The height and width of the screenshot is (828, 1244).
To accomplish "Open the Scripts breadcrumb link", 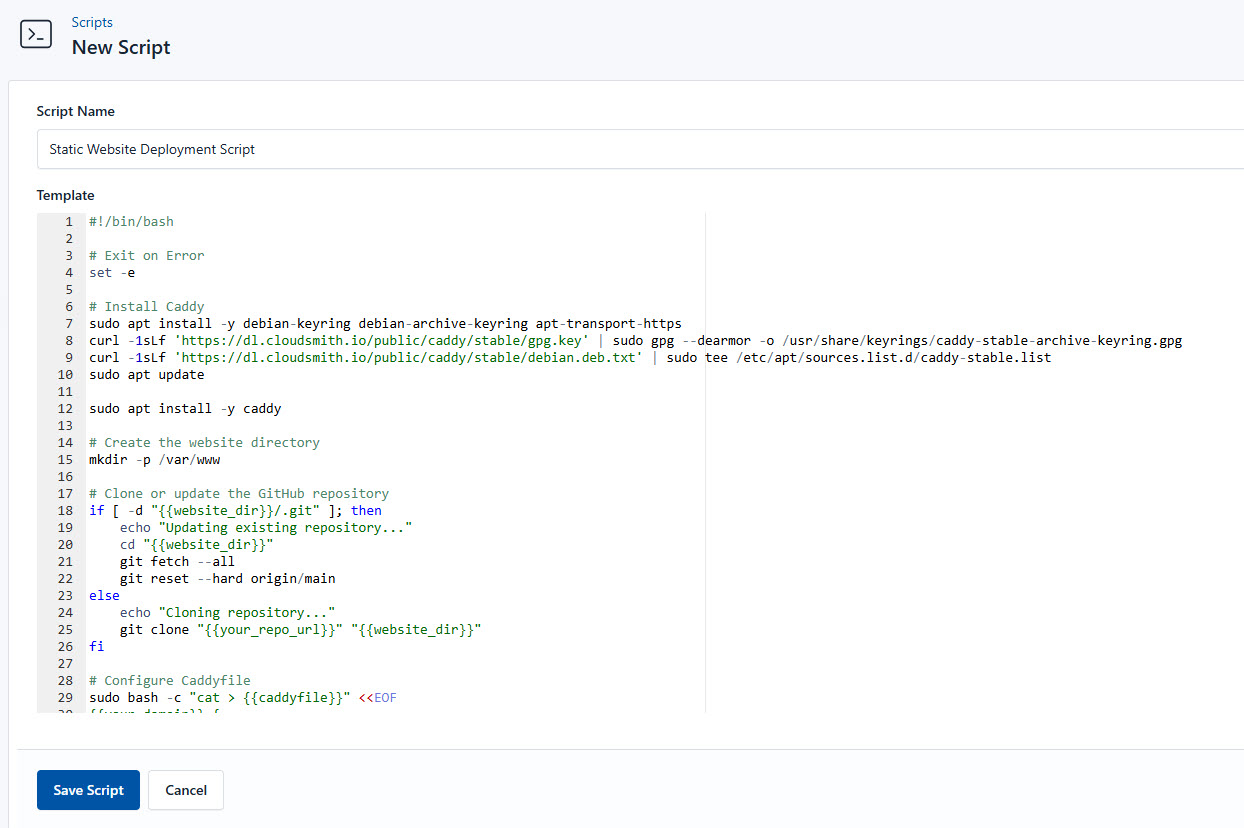I will click(91, 22).
